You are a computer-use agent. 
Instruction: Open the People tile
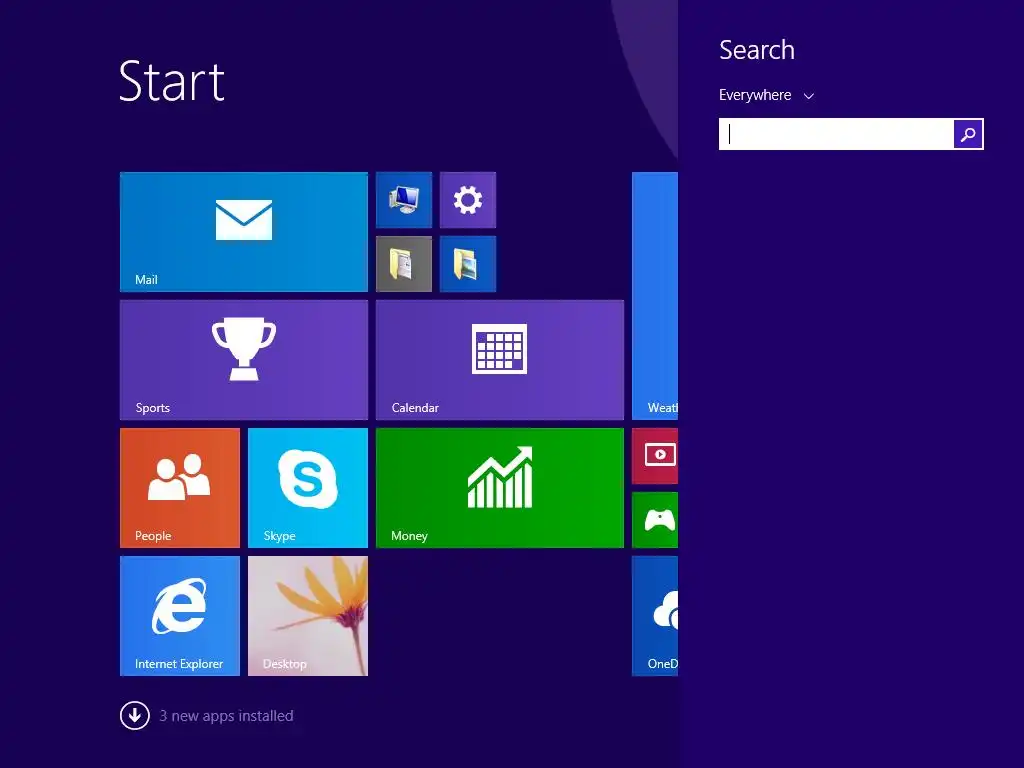(180, 488)
